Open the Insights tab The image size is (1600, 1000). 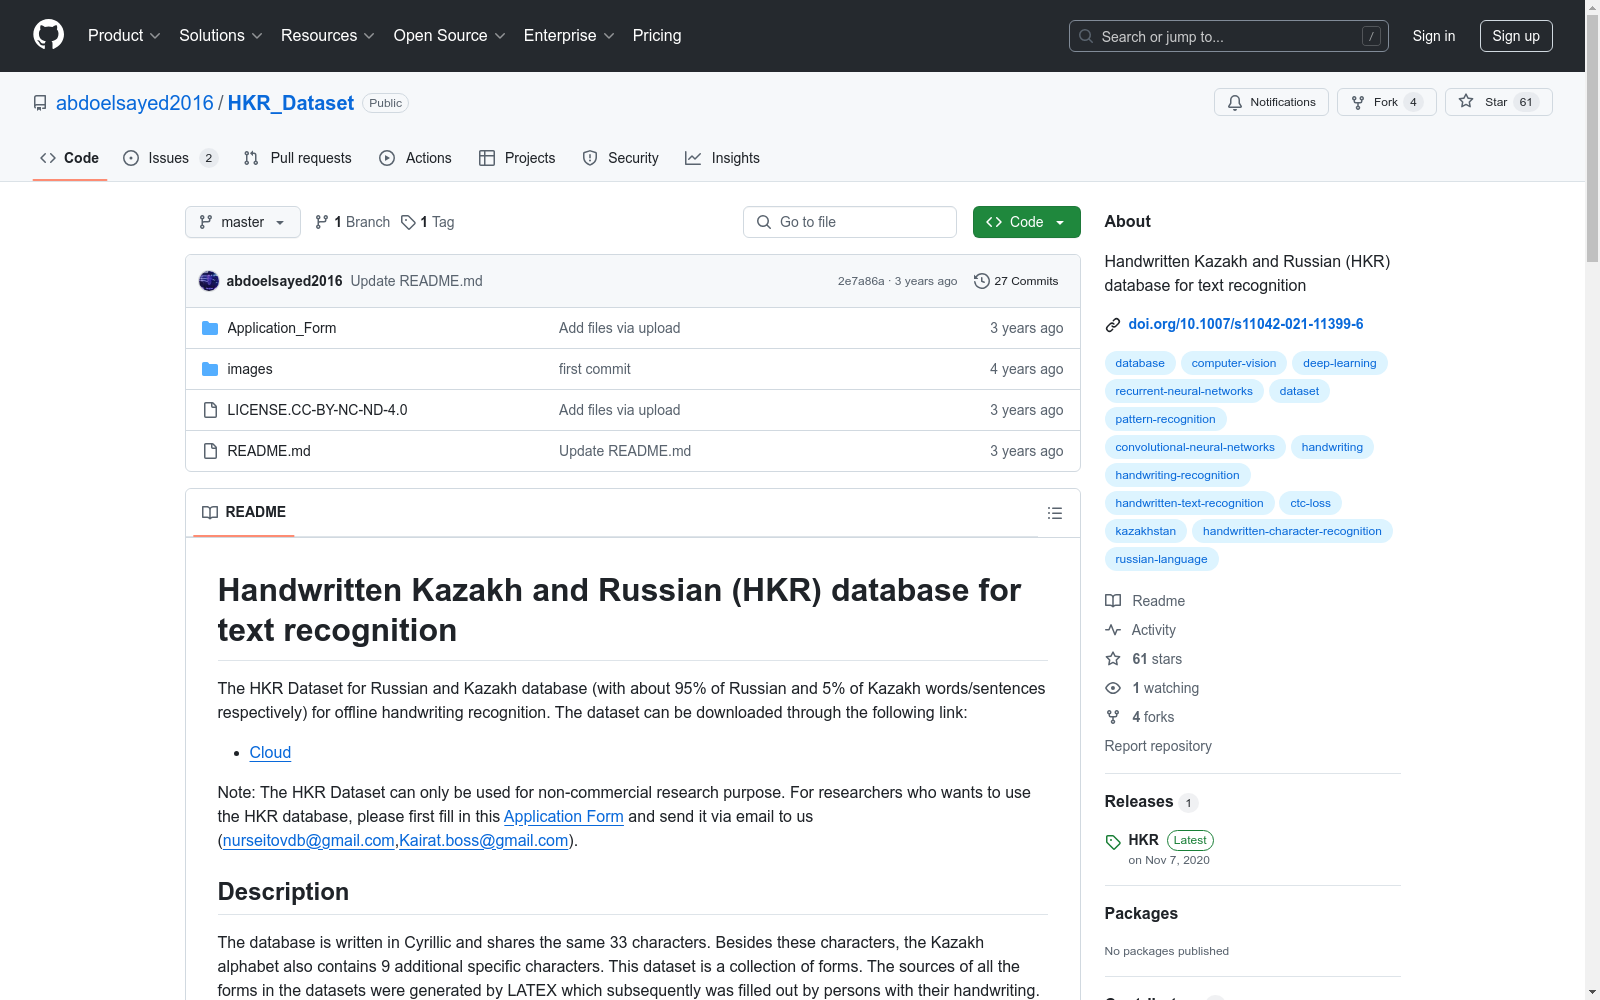point(723,158)
